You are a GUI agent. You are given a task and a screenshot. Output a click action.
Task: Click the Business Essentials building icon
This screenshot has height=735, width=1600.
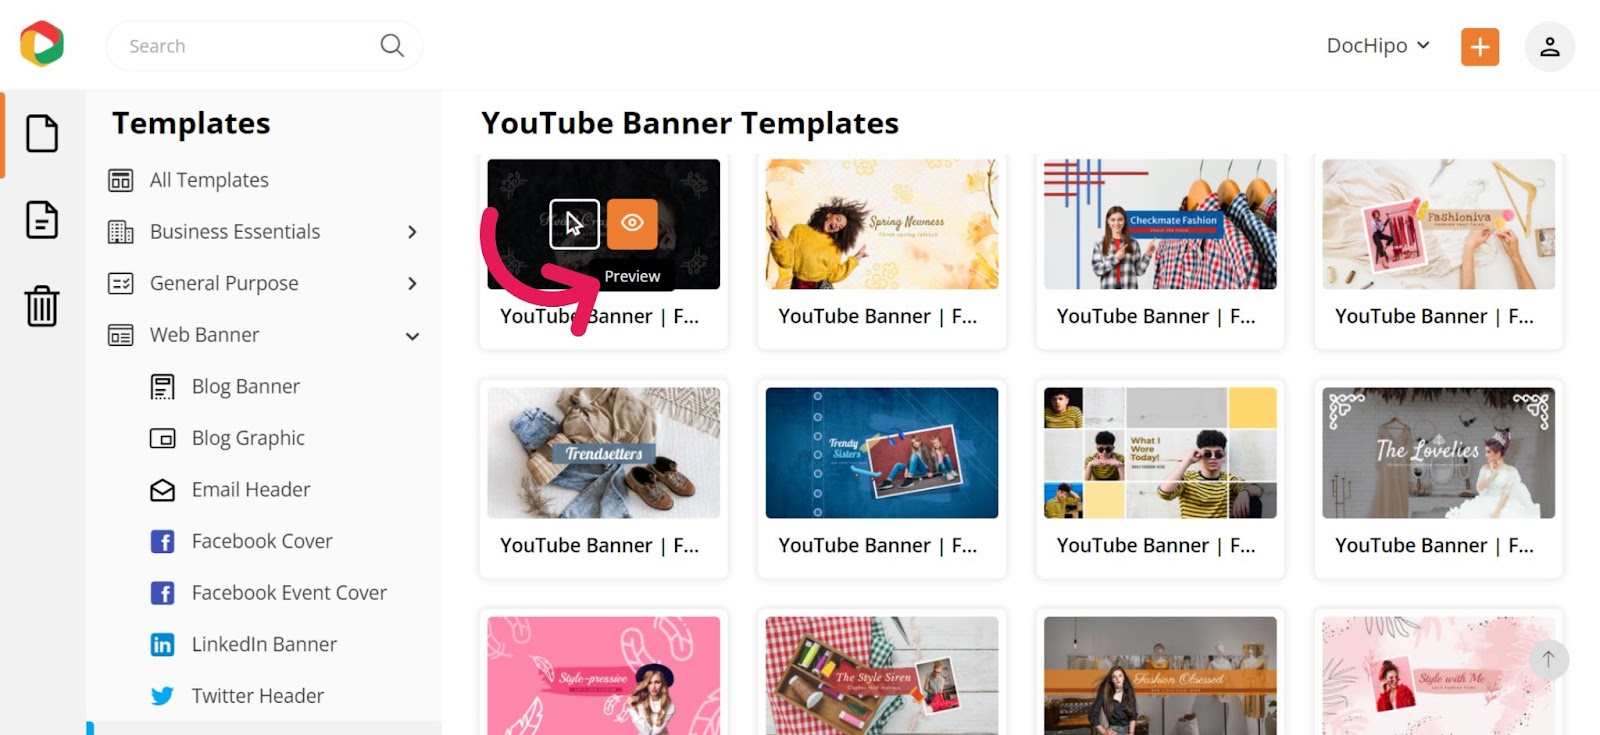[x=121, y=232]
